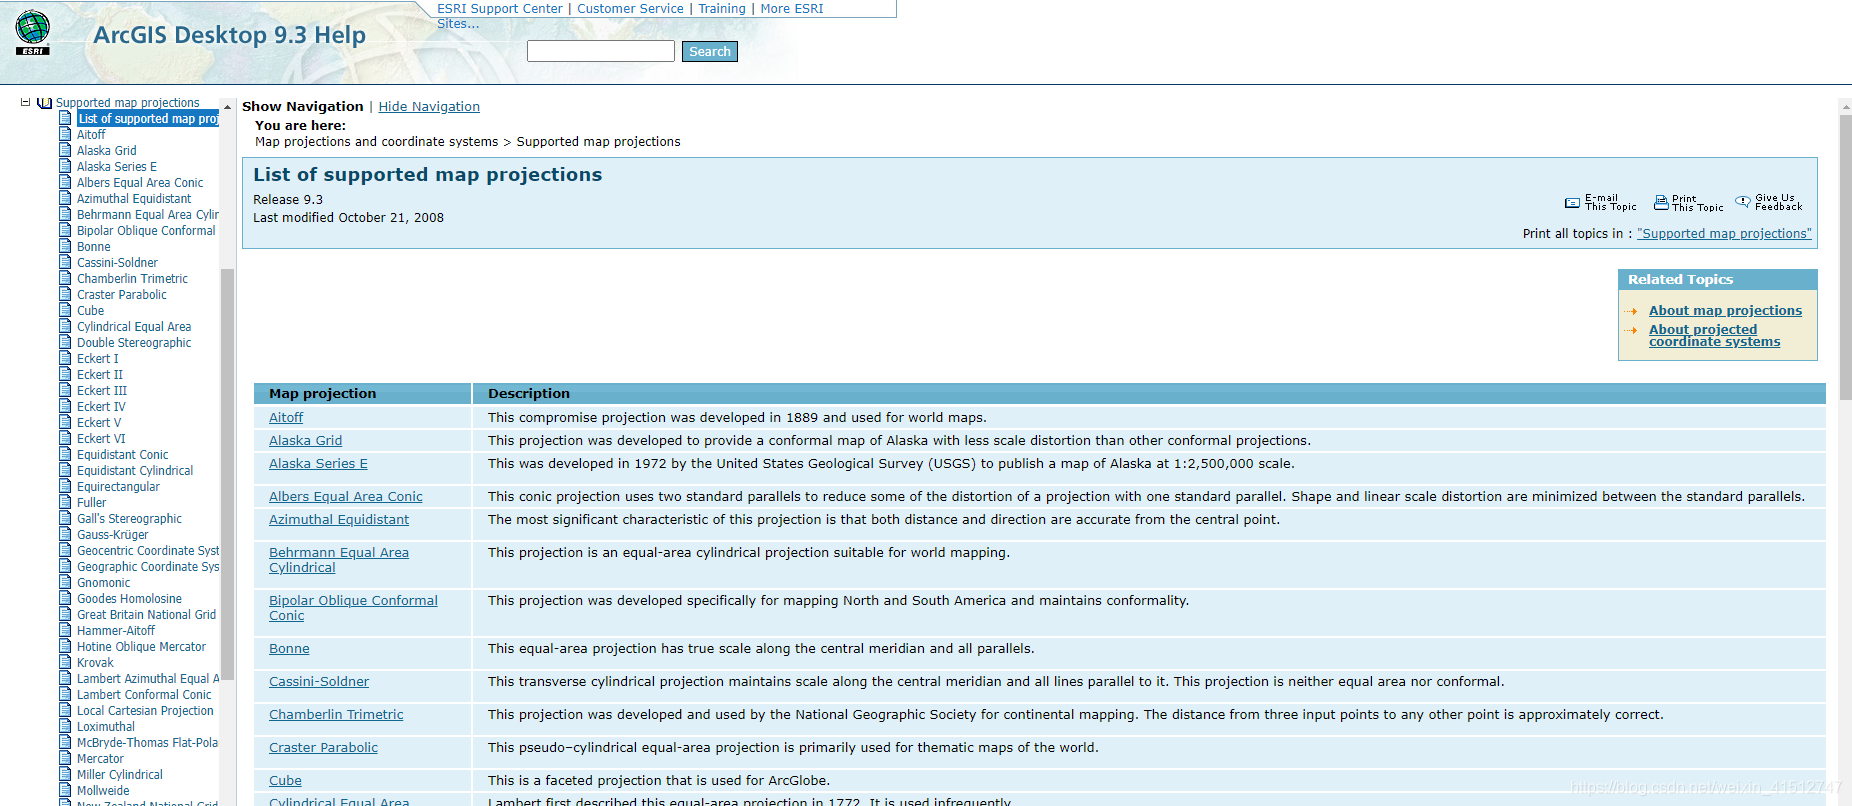1852x806 pixels.
Task: Open Azimuthal Equidistant table link
Action: (x=339, y=519)
